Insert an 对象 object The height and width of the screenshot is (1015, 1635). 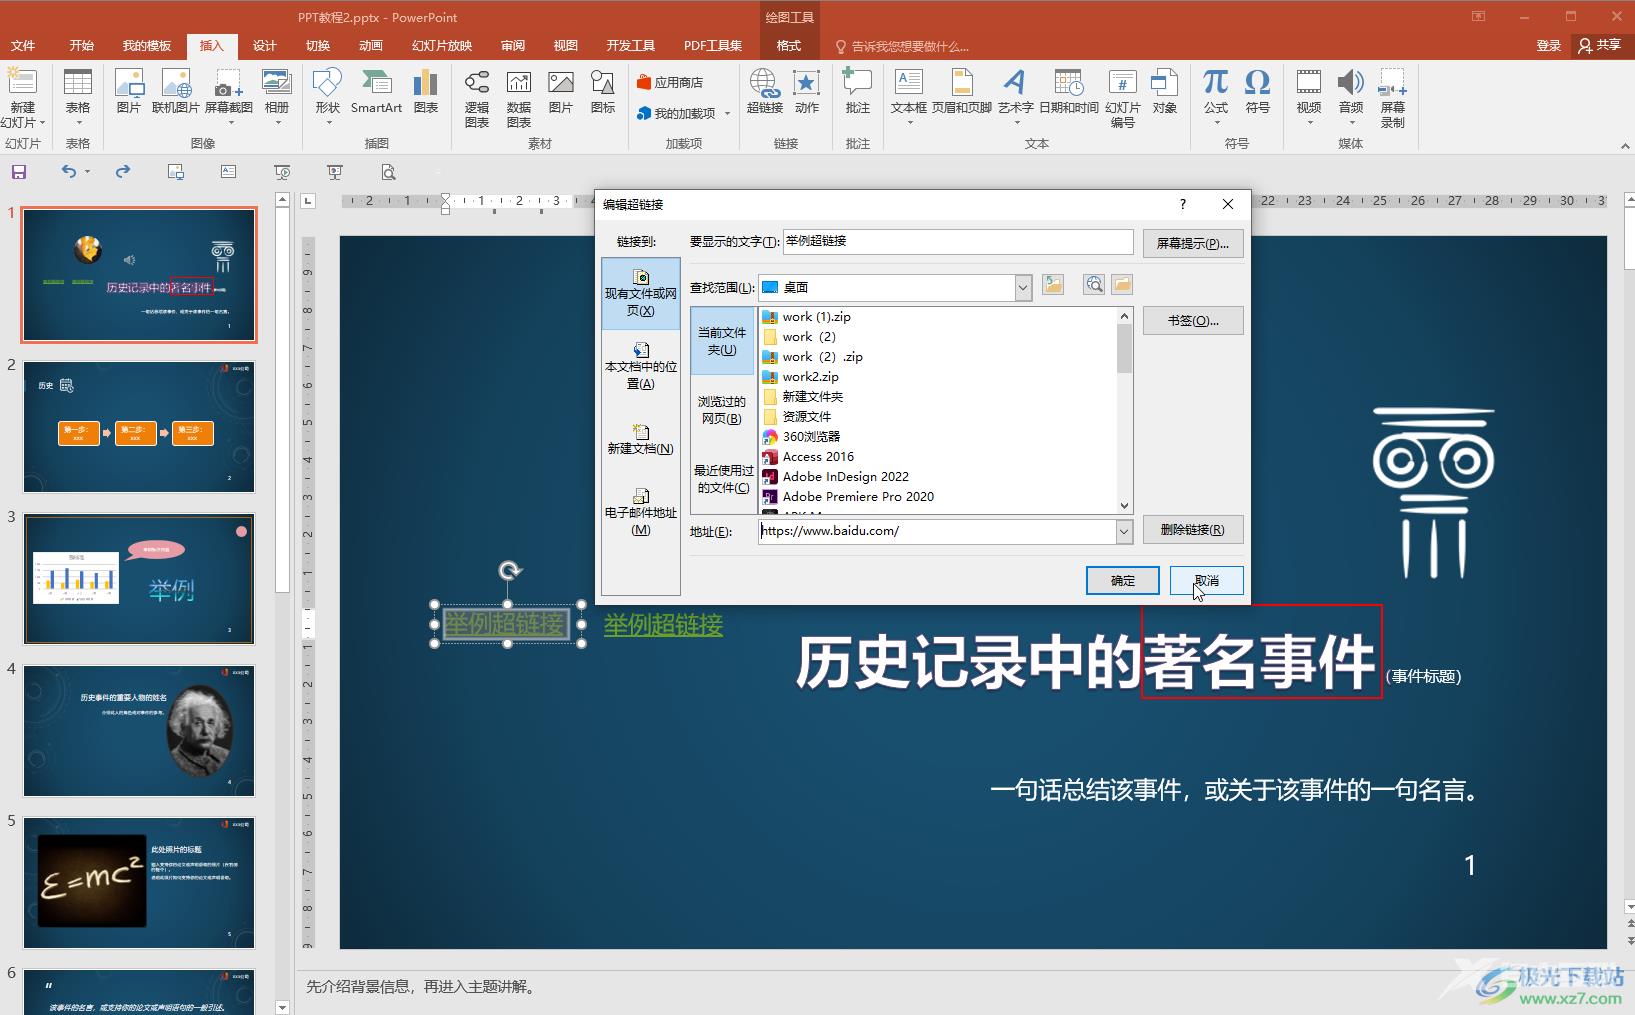1165,92
